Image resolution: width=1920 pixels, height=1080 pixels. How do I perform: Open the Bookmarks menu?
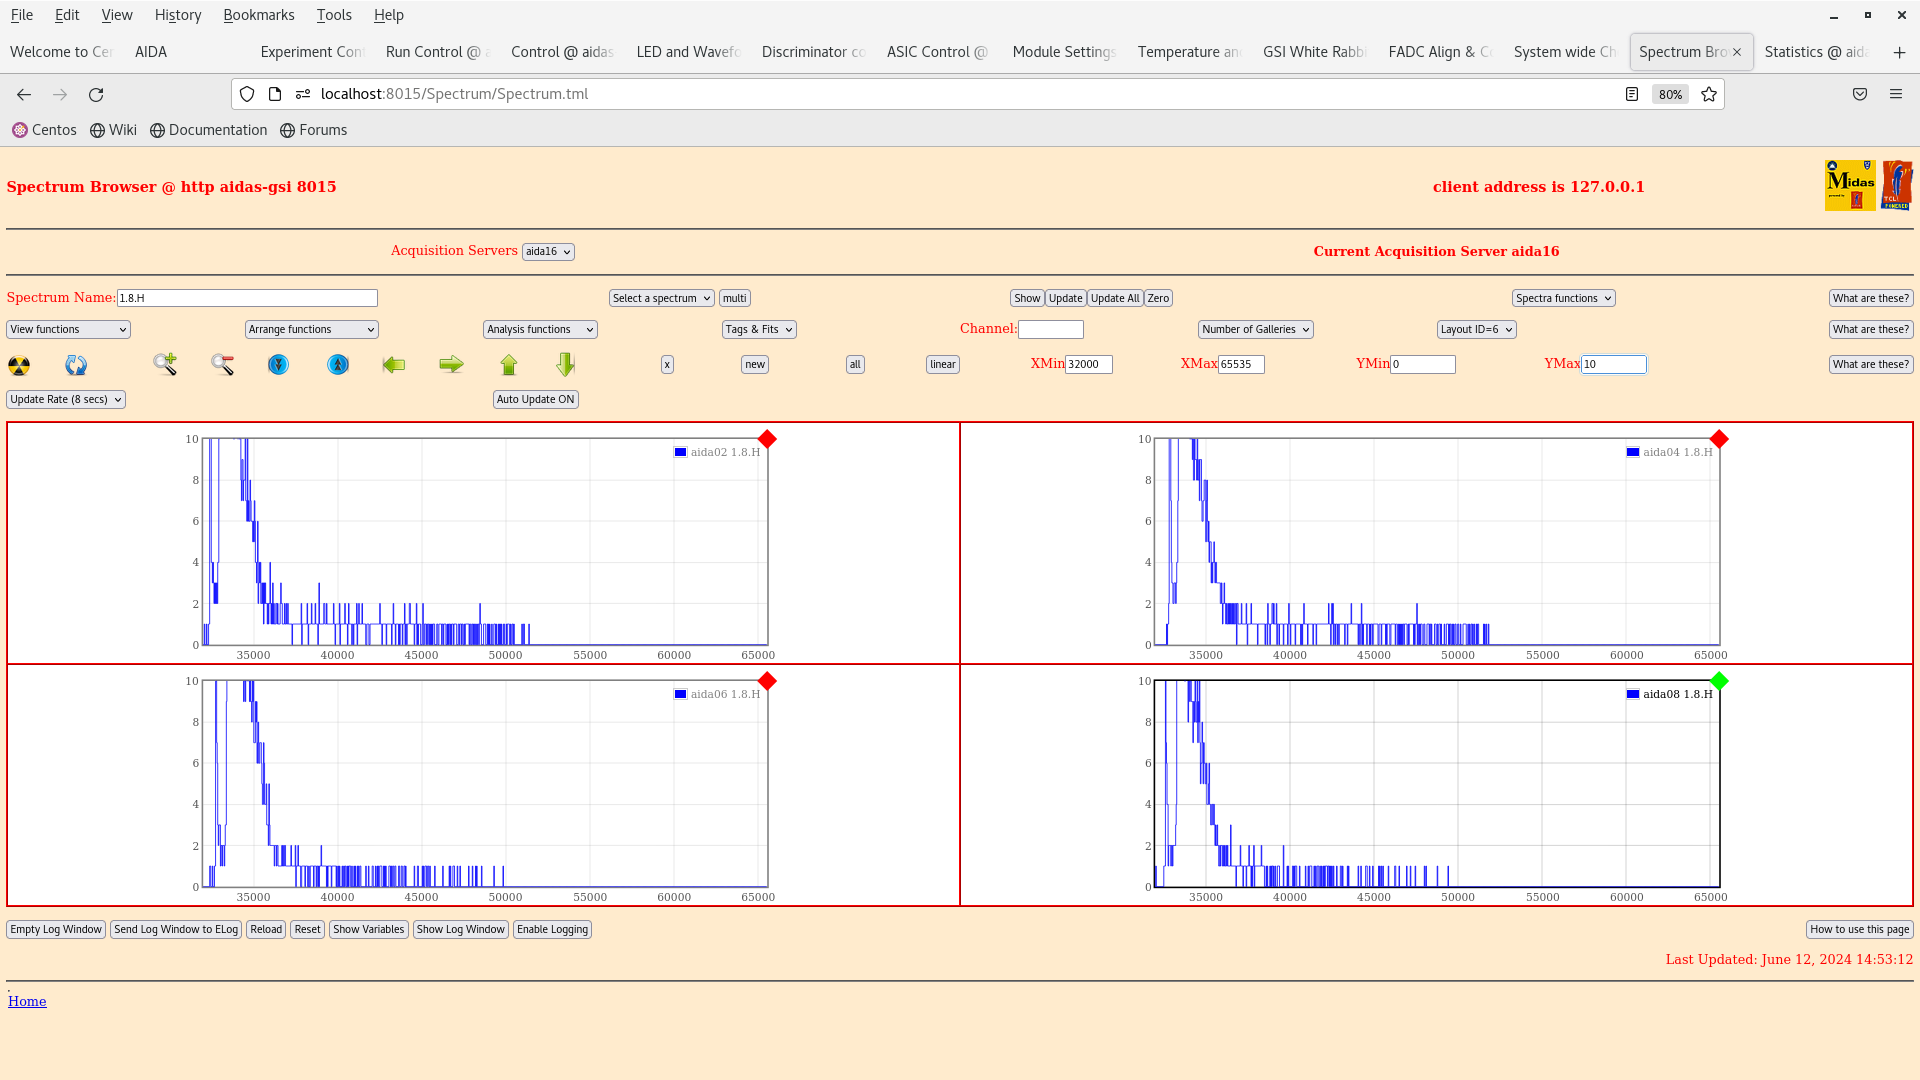pyautogui.click(x=258, y=15)
